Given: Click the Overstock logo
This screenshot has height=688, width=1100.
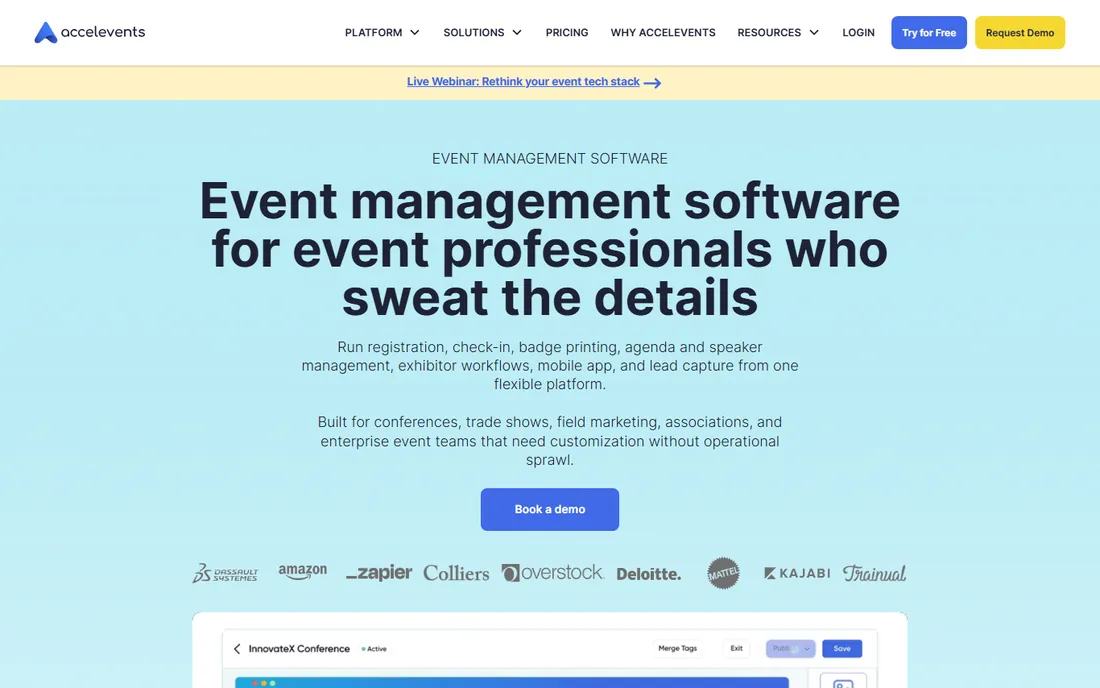Looking at the screenshot, I should click(x=553, y=573).
